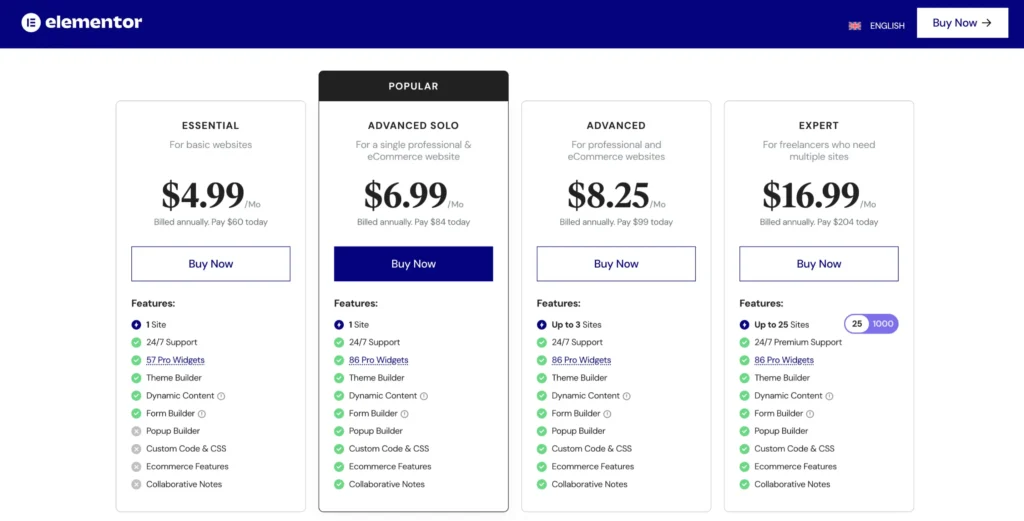
Task: Buy the Expert plan
Action: pos(819,264)
